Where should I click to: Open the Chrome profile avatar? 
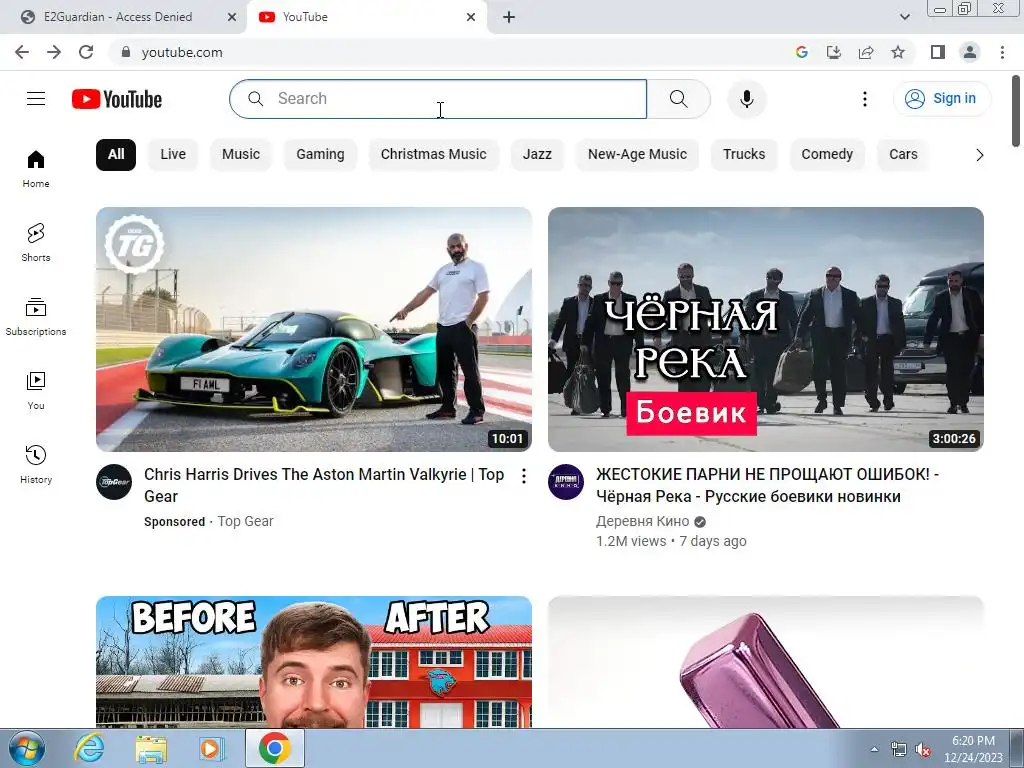tap(970, 52)
